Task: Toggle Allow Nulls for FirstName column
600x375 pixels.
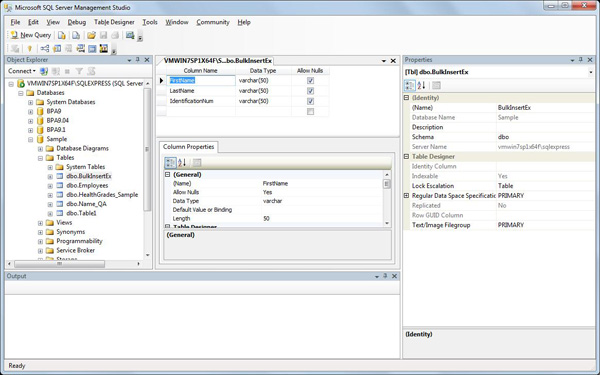Action: pyautogui.click(x=310, y=81)
